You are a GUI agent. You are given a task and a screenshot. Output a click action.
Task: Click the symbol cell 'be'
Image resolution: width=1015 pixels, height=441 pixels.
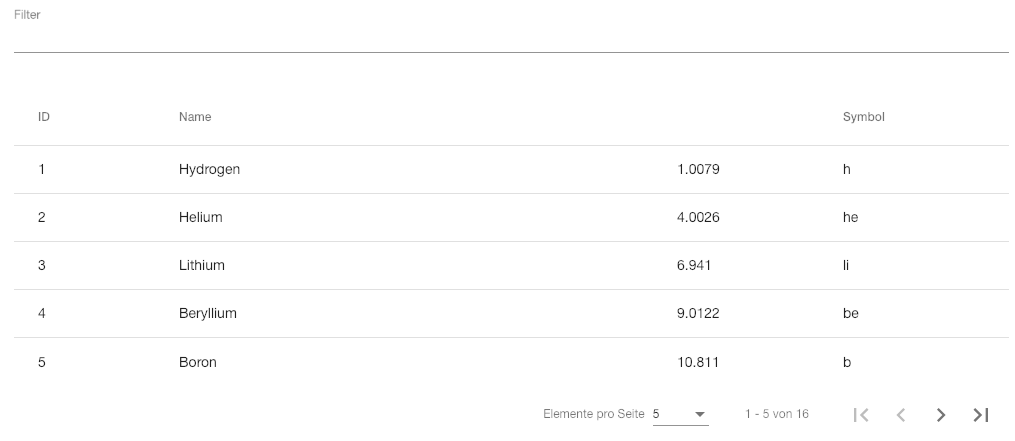[x=851, y=313]
